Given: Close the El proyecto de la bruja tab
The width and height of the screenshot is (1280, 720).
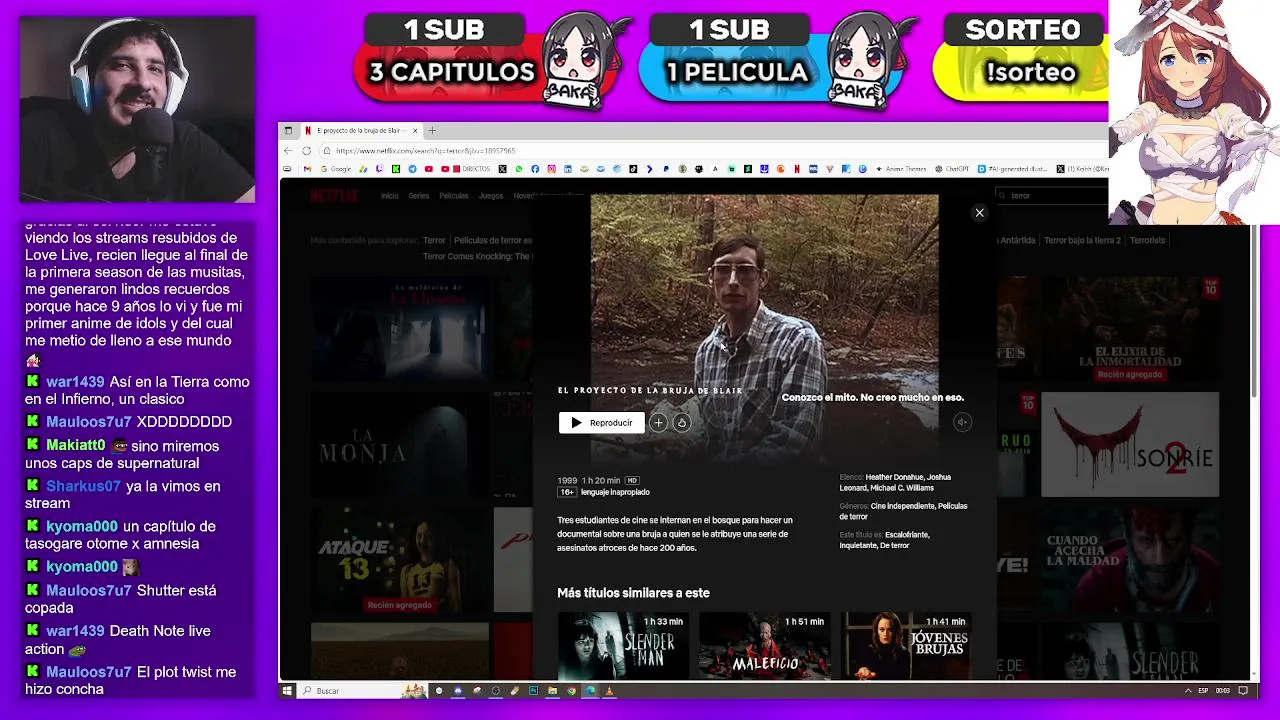Looking at the screenshot, I should 413,131.
